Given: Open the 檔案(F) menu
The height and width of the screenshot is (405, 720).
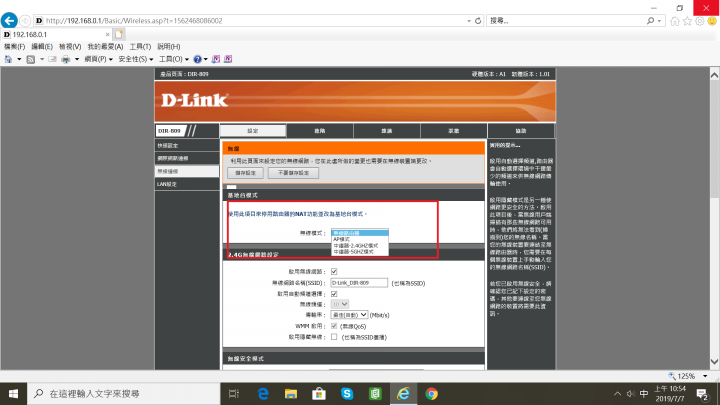Looking at the screenshot, I should pos(15,47).
